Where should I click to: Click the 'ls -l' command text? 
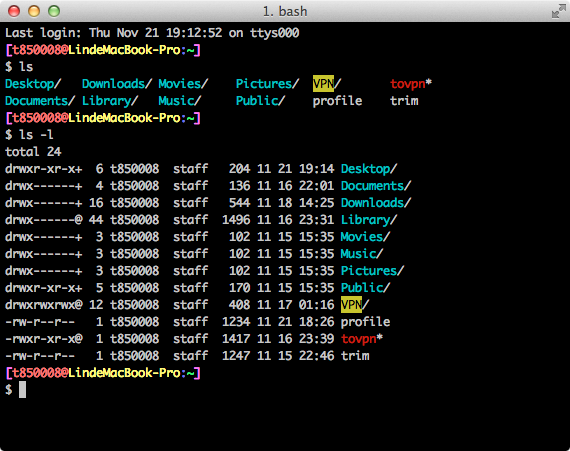(36, 135)
